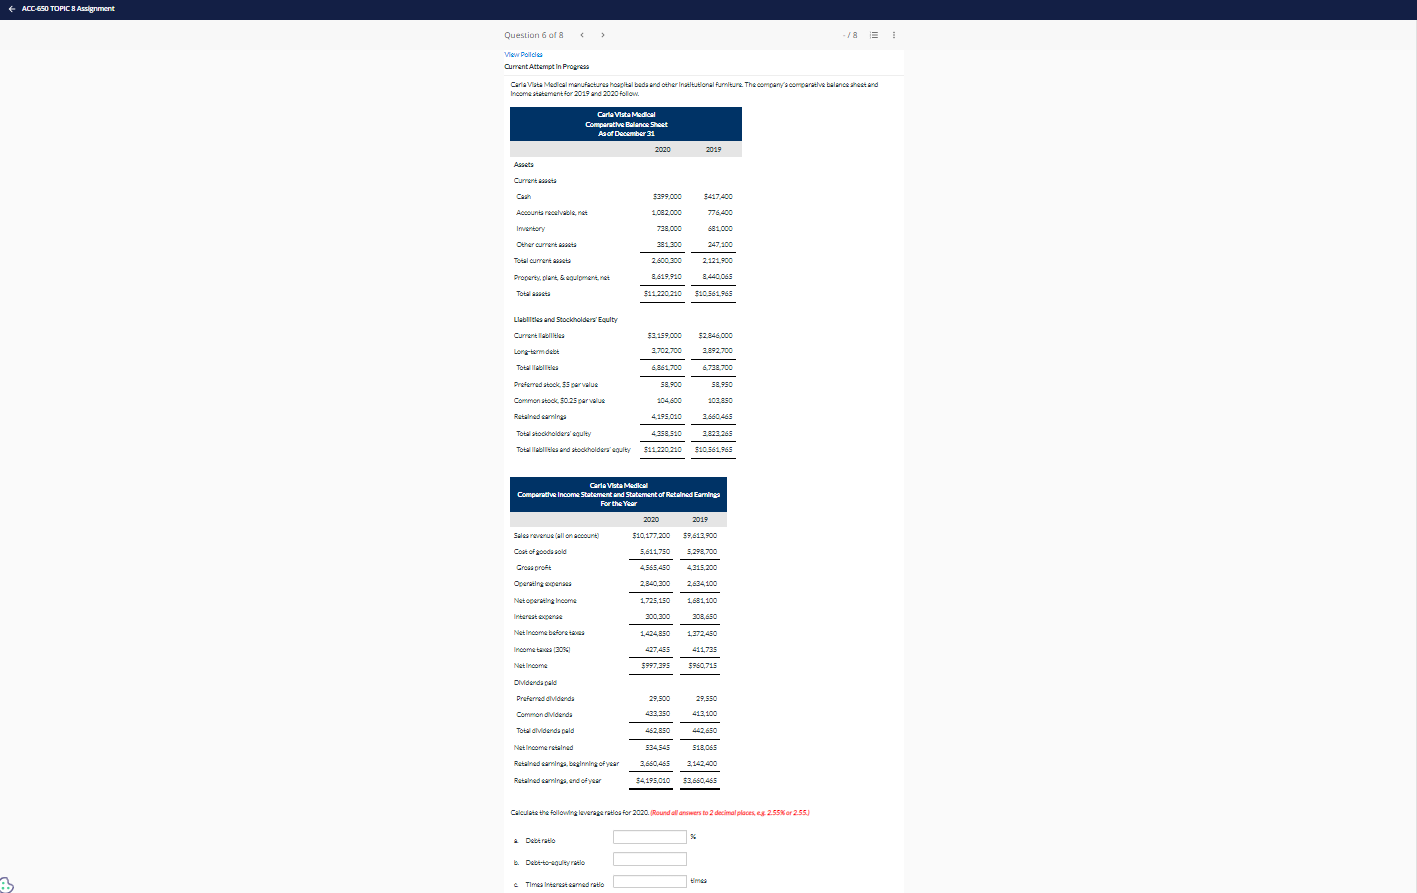
Task: Open the cookie icon at bottom-left corner
Action: tap(7, 884)
